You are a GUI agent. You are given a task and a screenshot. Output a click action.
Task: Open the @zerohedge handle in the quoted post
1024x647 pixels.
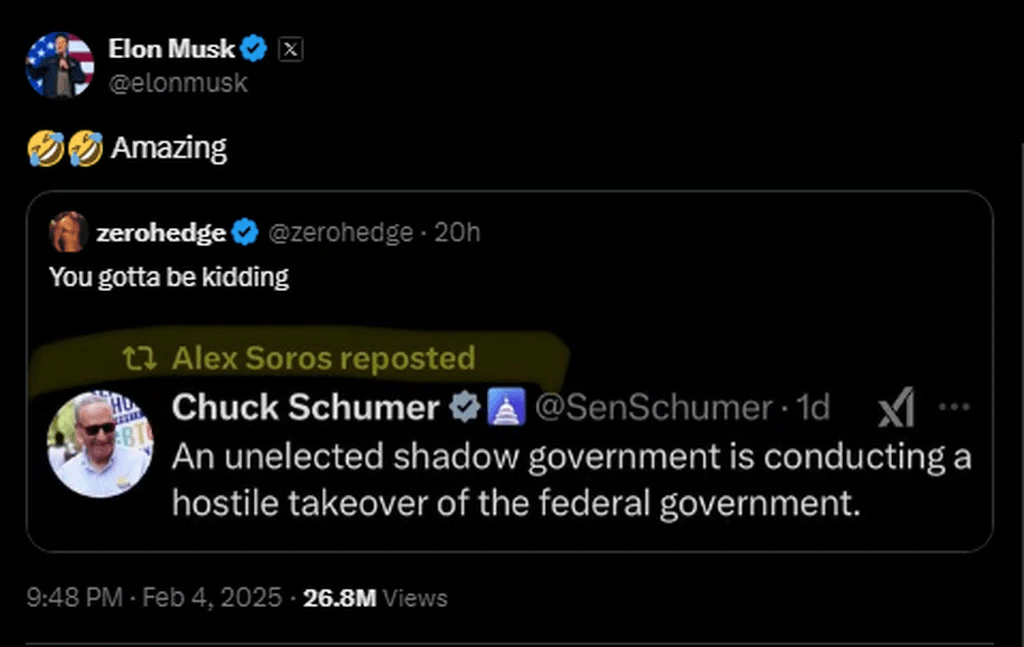pyautogui.click(x=340, y=233)
